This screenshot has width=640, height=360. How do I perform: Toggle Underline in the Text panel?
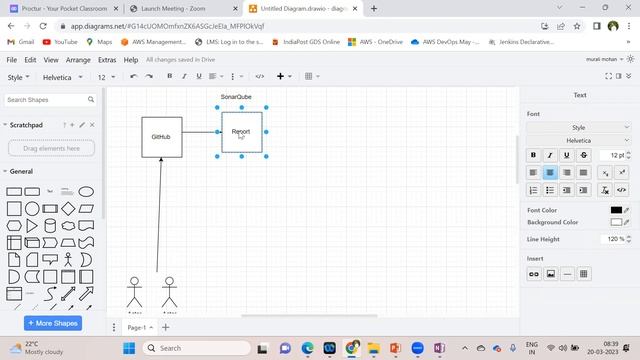pos(567,155)
